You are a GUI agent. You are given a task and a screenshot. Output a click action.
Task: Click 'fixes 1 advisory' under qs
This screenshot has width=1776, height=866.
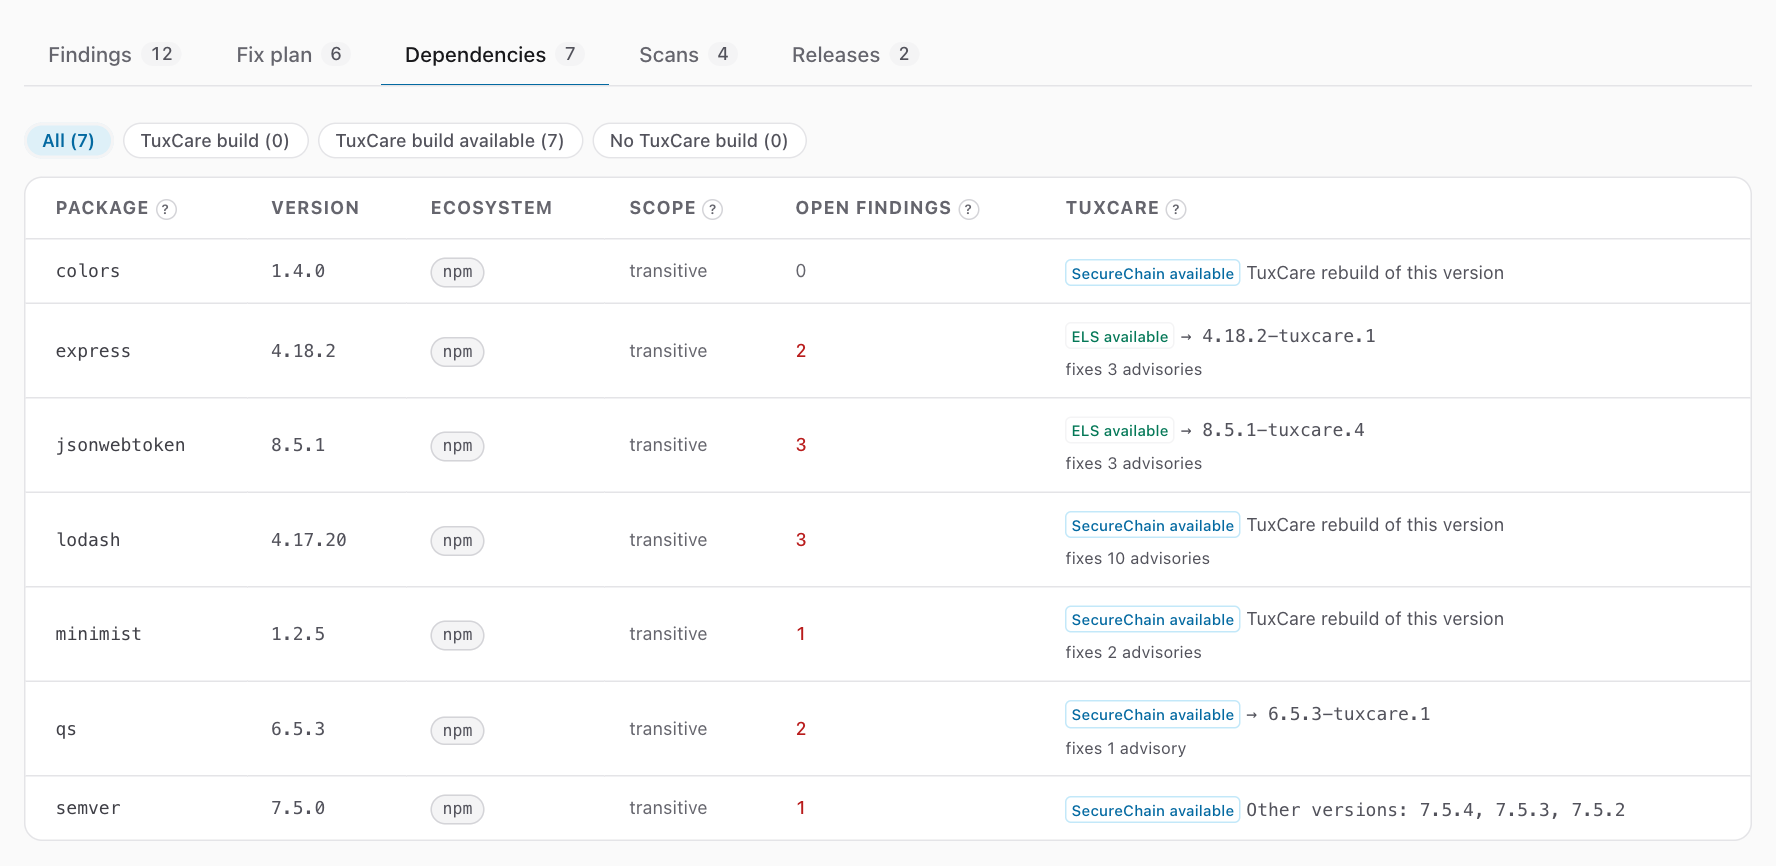click(x=1125, y=748)
